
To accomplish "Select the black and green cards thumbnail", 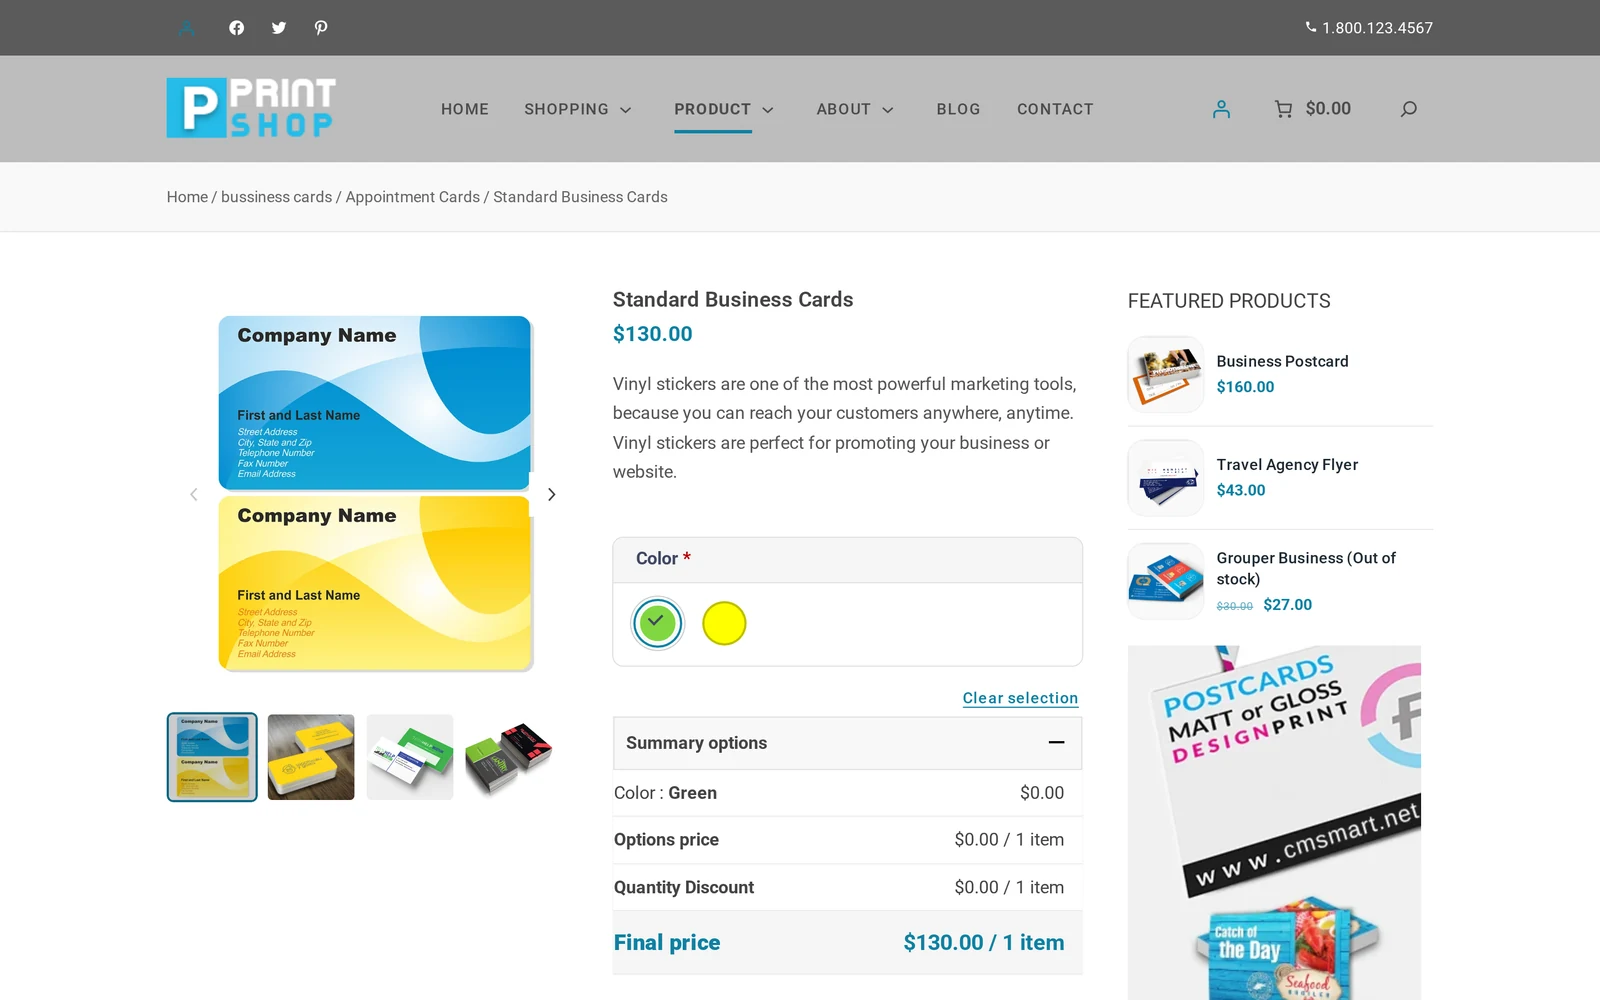I will [x=509, y=757].
